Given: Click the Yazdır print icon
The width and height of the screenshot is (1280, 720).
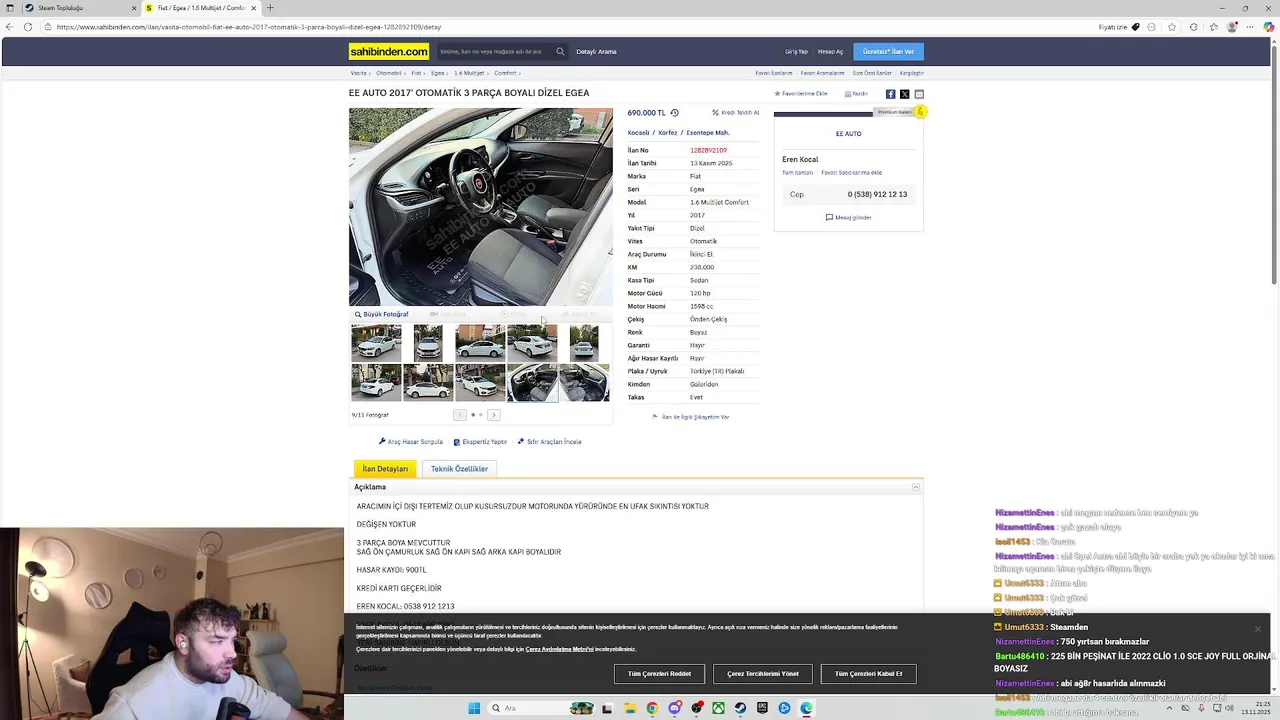Looking at the screenshot, I should point(856,94).
